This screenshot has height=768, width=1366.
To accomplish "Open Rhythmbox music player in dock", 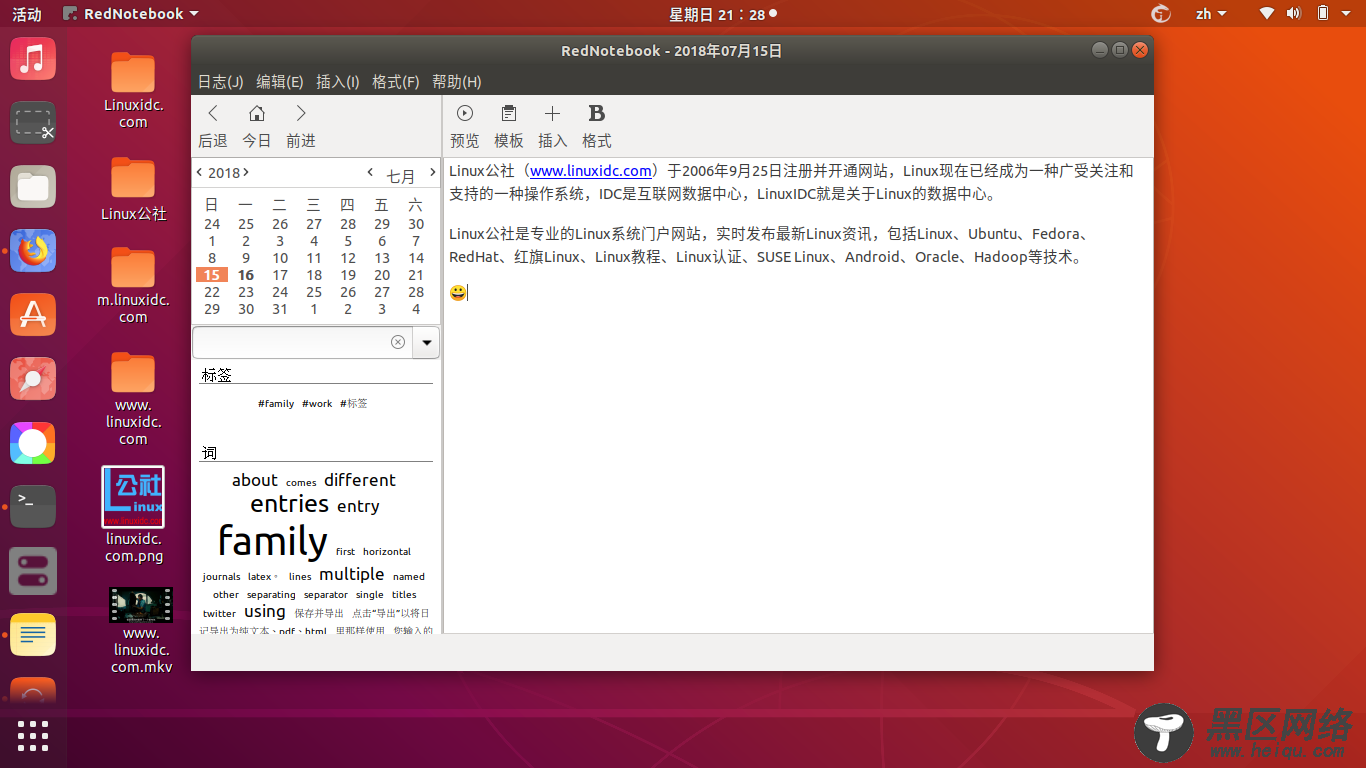I will click(33, 59).
